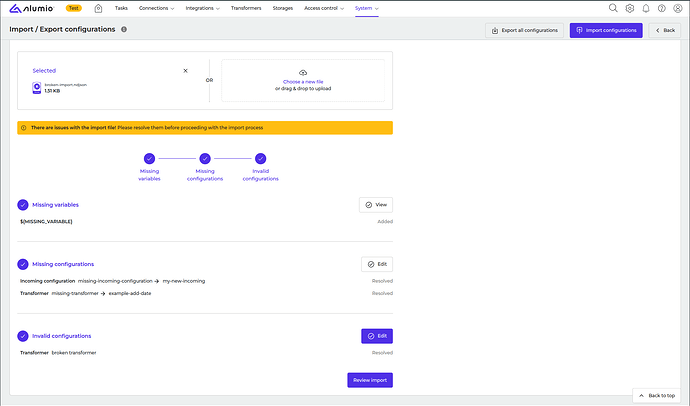Go to the Tasks menu item
This screenshot has width=690, height=406.
click(121, 8)
